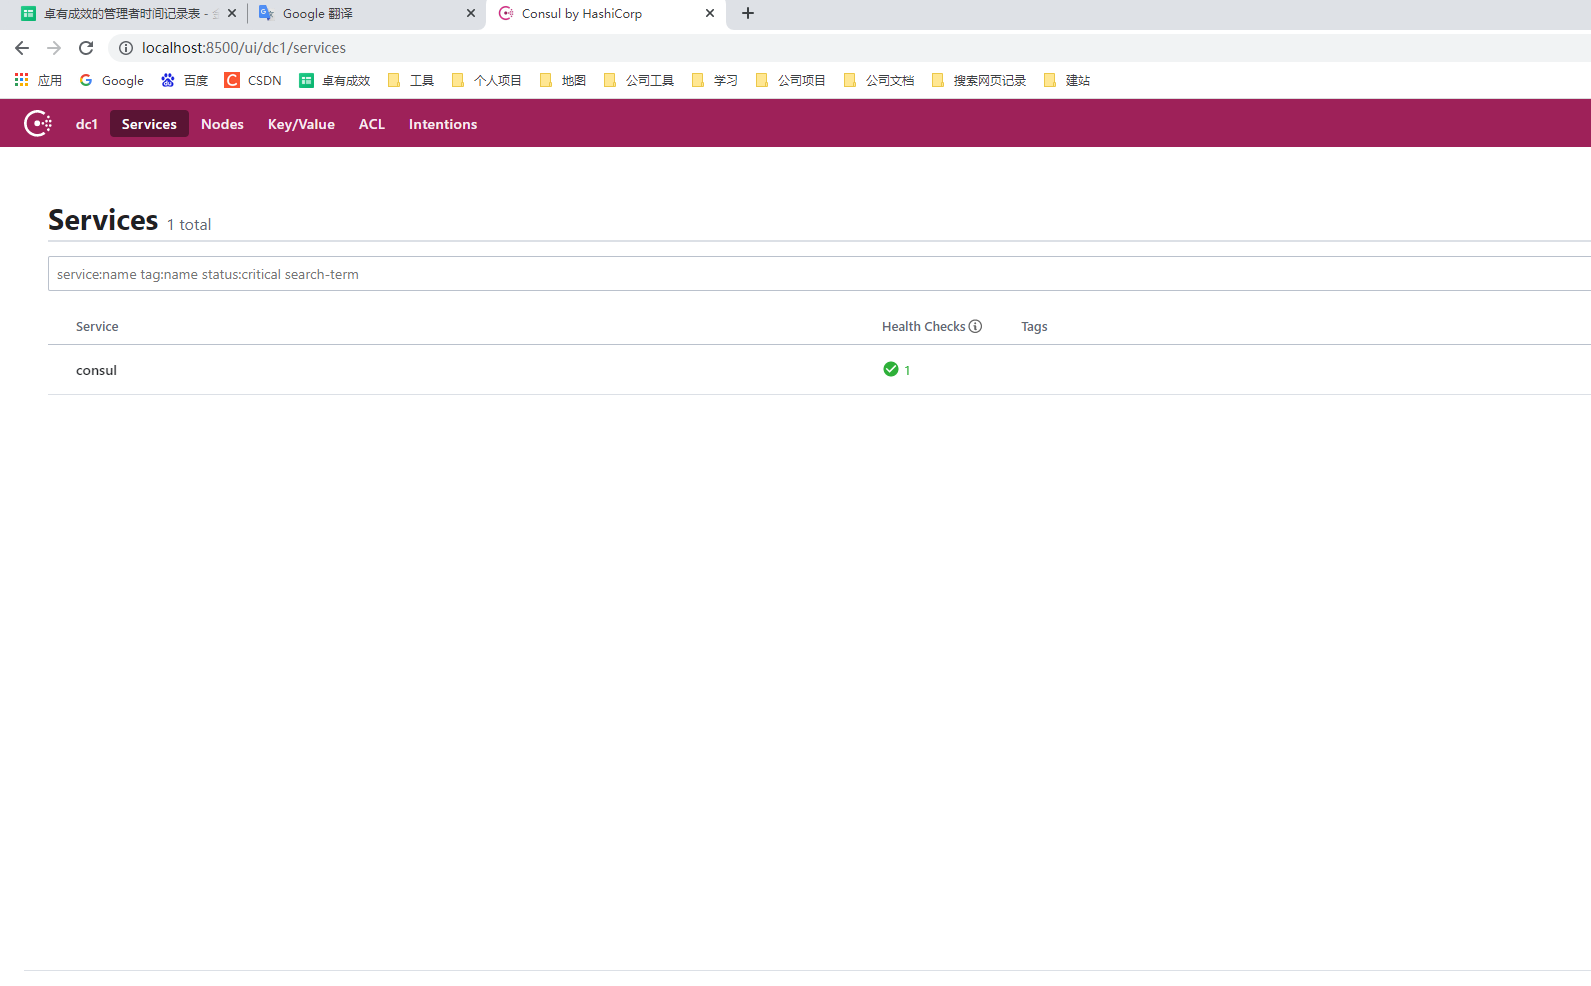This screenshot has height=986, width=1591.
Task: Focus the services search filter field
Action: 819,274
